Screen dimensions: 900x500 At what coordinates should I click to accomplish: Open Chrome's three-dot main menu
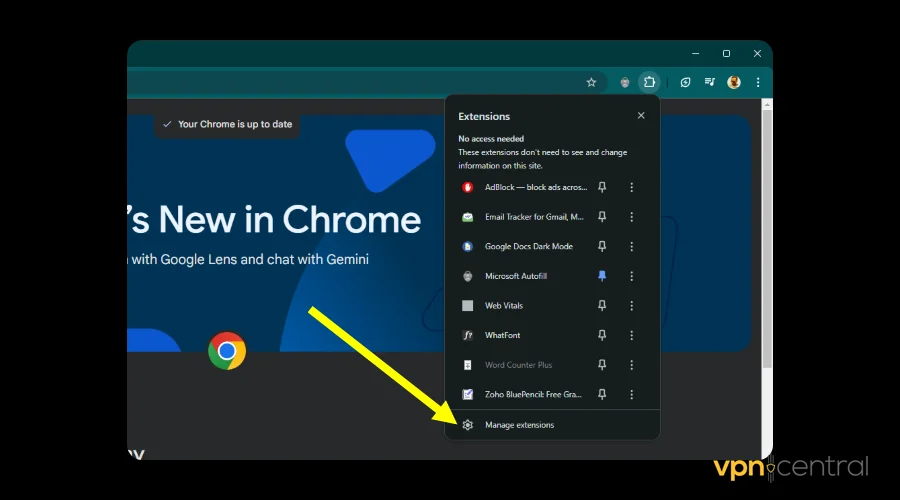tap(758, 82)
